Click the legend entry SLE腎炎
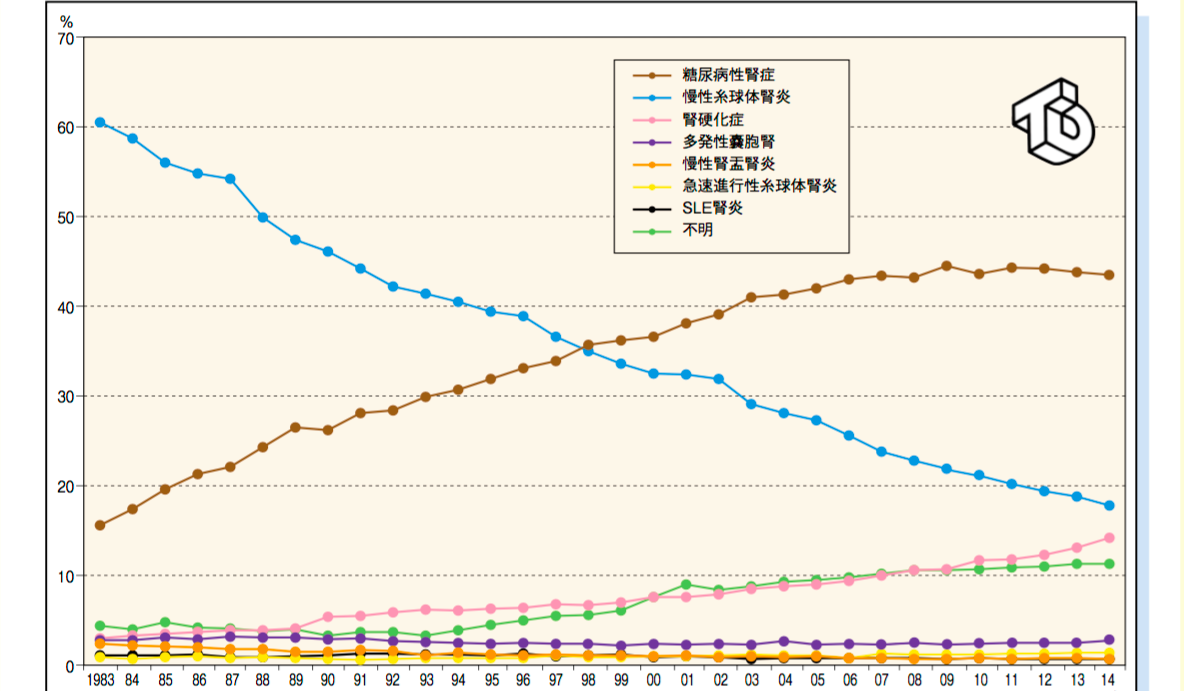The image size is (1184, 691). [712, 208]
